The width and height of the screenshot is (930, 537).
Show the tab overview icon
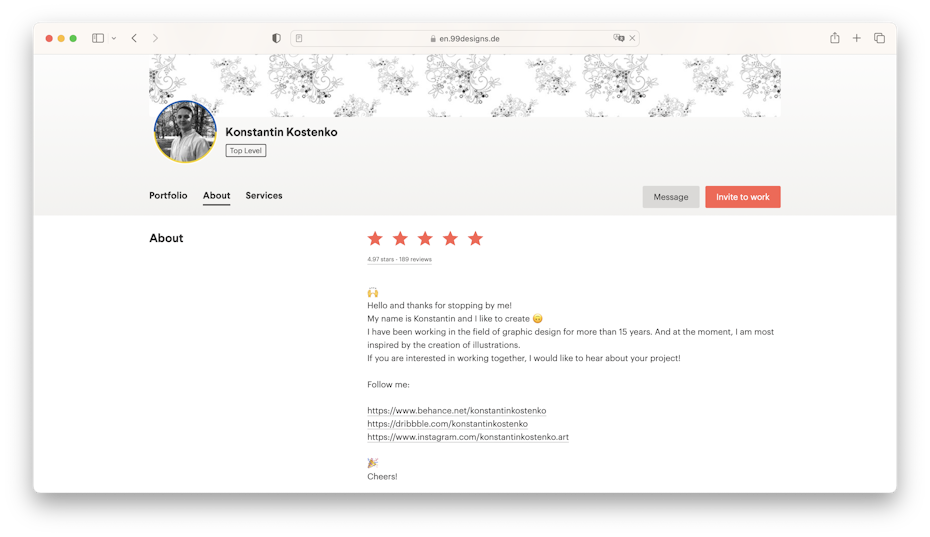pyautogui.click(x=880, y=38)
